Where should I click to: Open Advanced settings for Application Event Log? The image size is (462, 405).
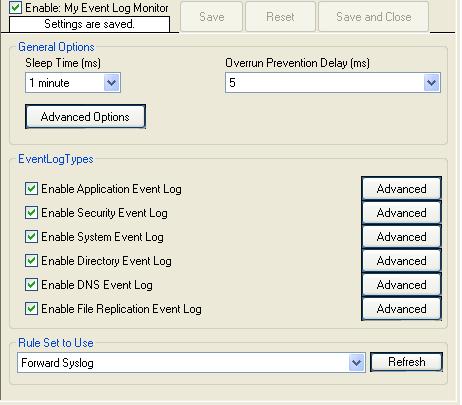point(401,189)
